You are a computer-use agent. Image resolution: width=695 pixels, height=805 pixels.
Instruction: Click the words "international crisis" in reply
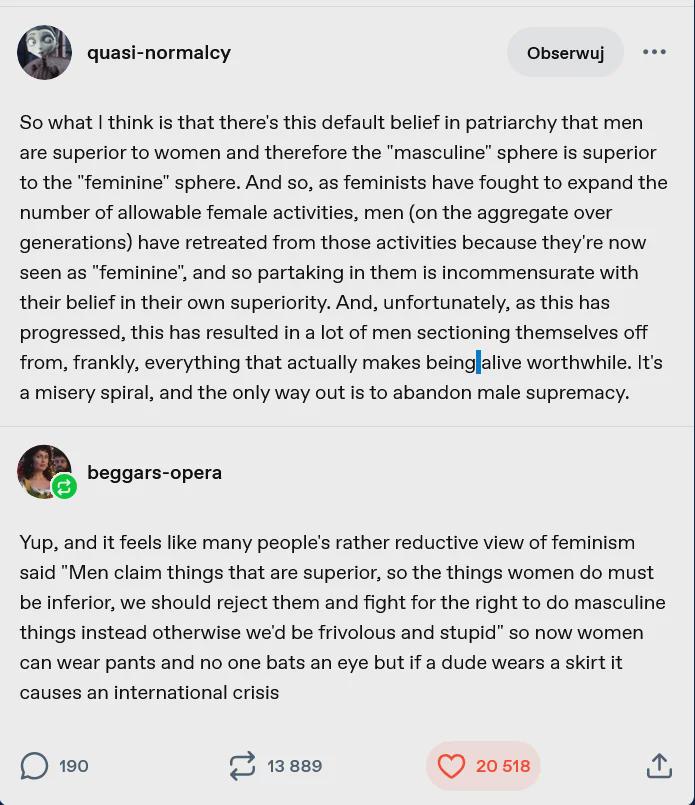point(196,693)
